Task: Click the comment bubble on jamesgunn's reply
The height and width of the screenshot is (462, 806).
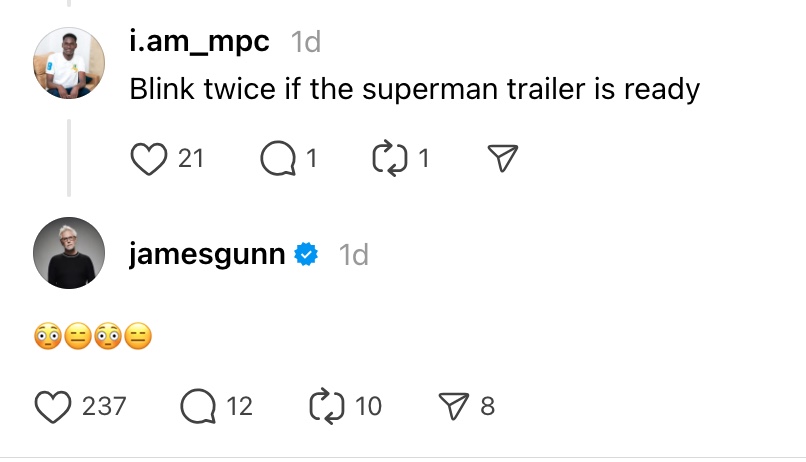Action: pyautogui.click(x=198, y=406)
